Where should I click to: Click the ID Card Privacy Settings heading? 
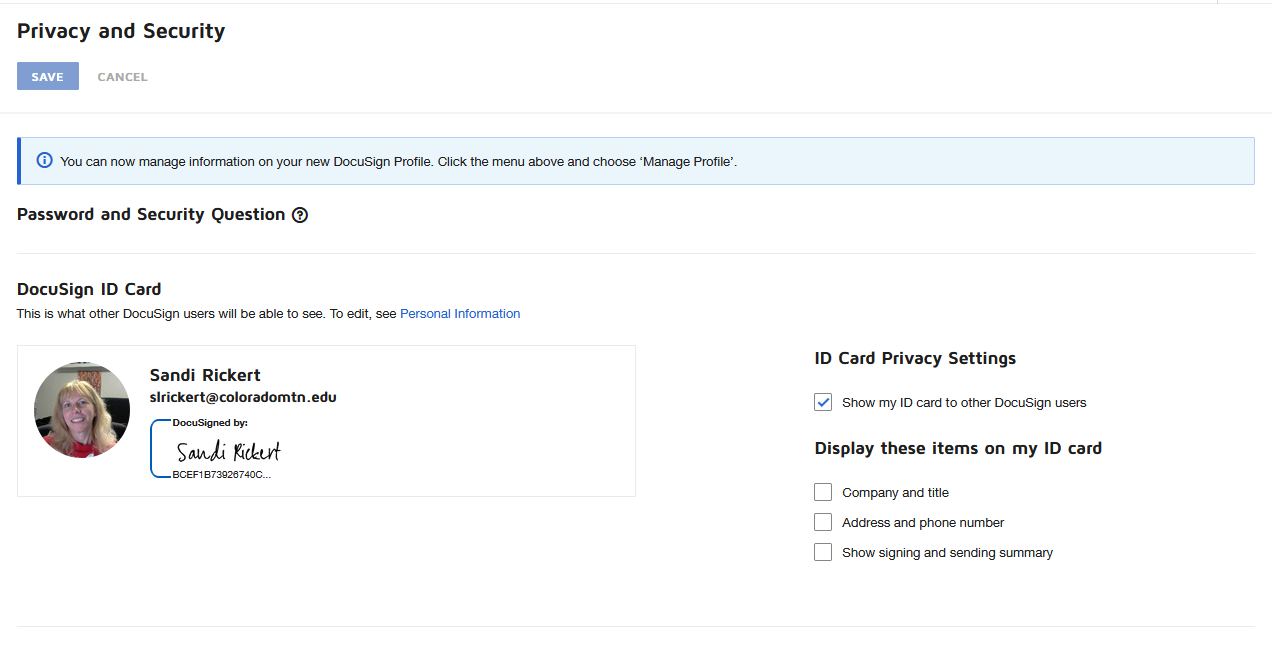click(915, 358)
